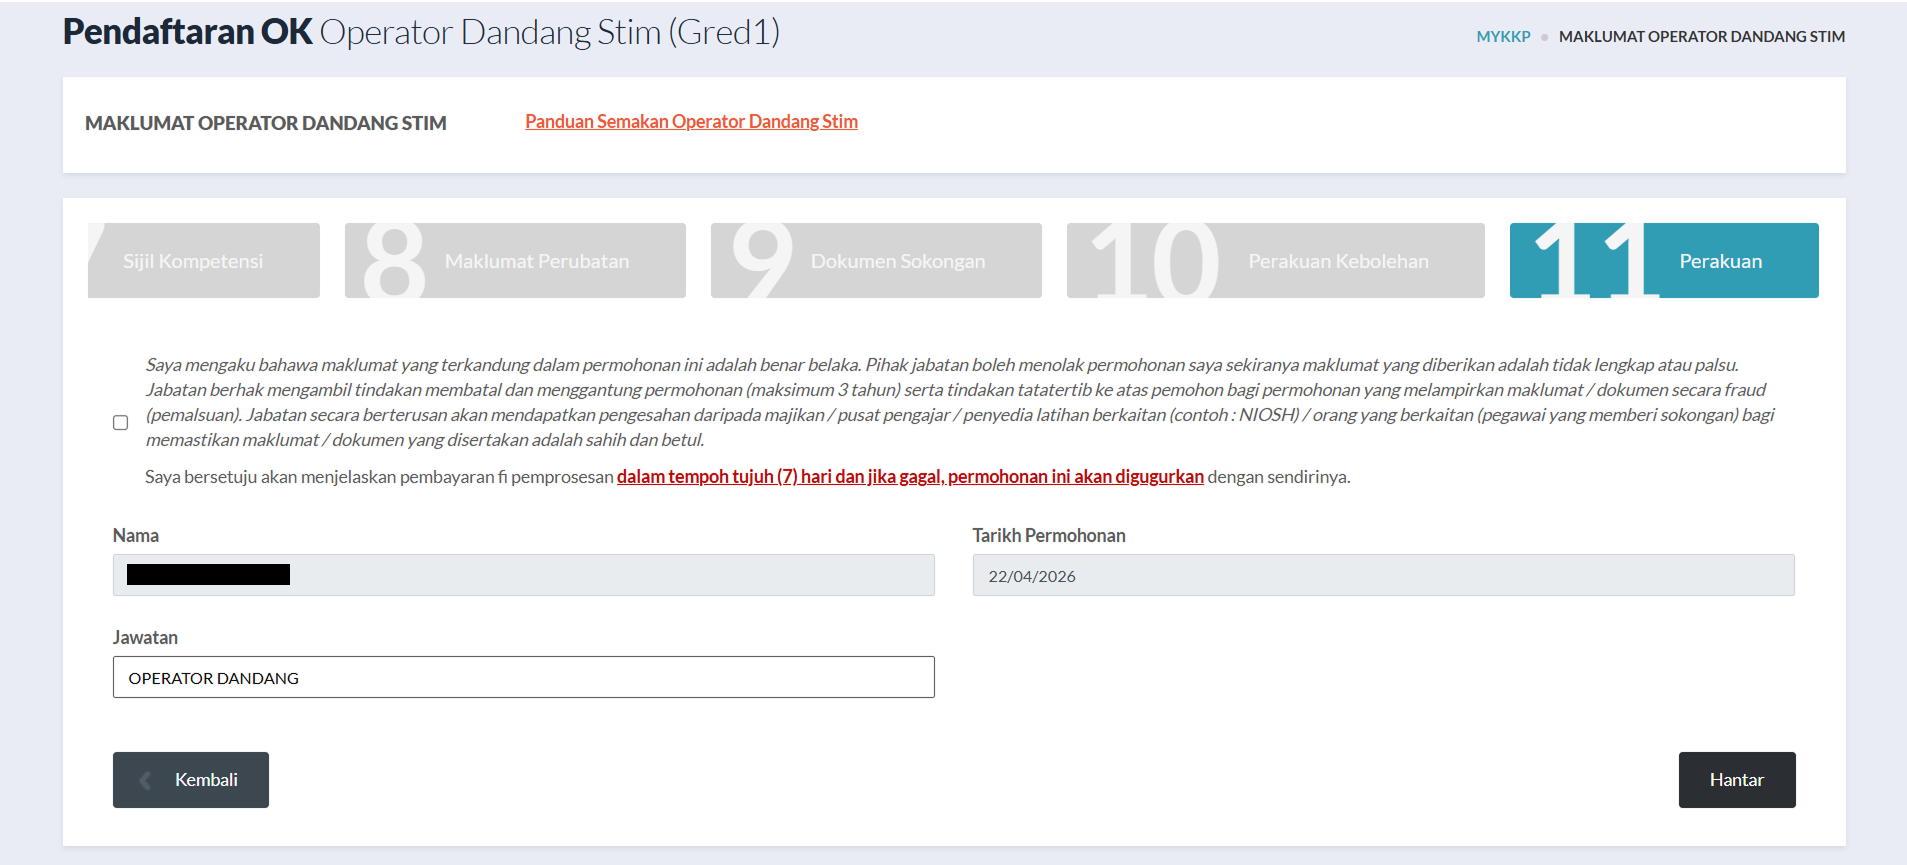The height and width of the screenshot is (865, 1907).
Task: Select the Perakuan Kebolehan step label
Action: point(1338,261)
